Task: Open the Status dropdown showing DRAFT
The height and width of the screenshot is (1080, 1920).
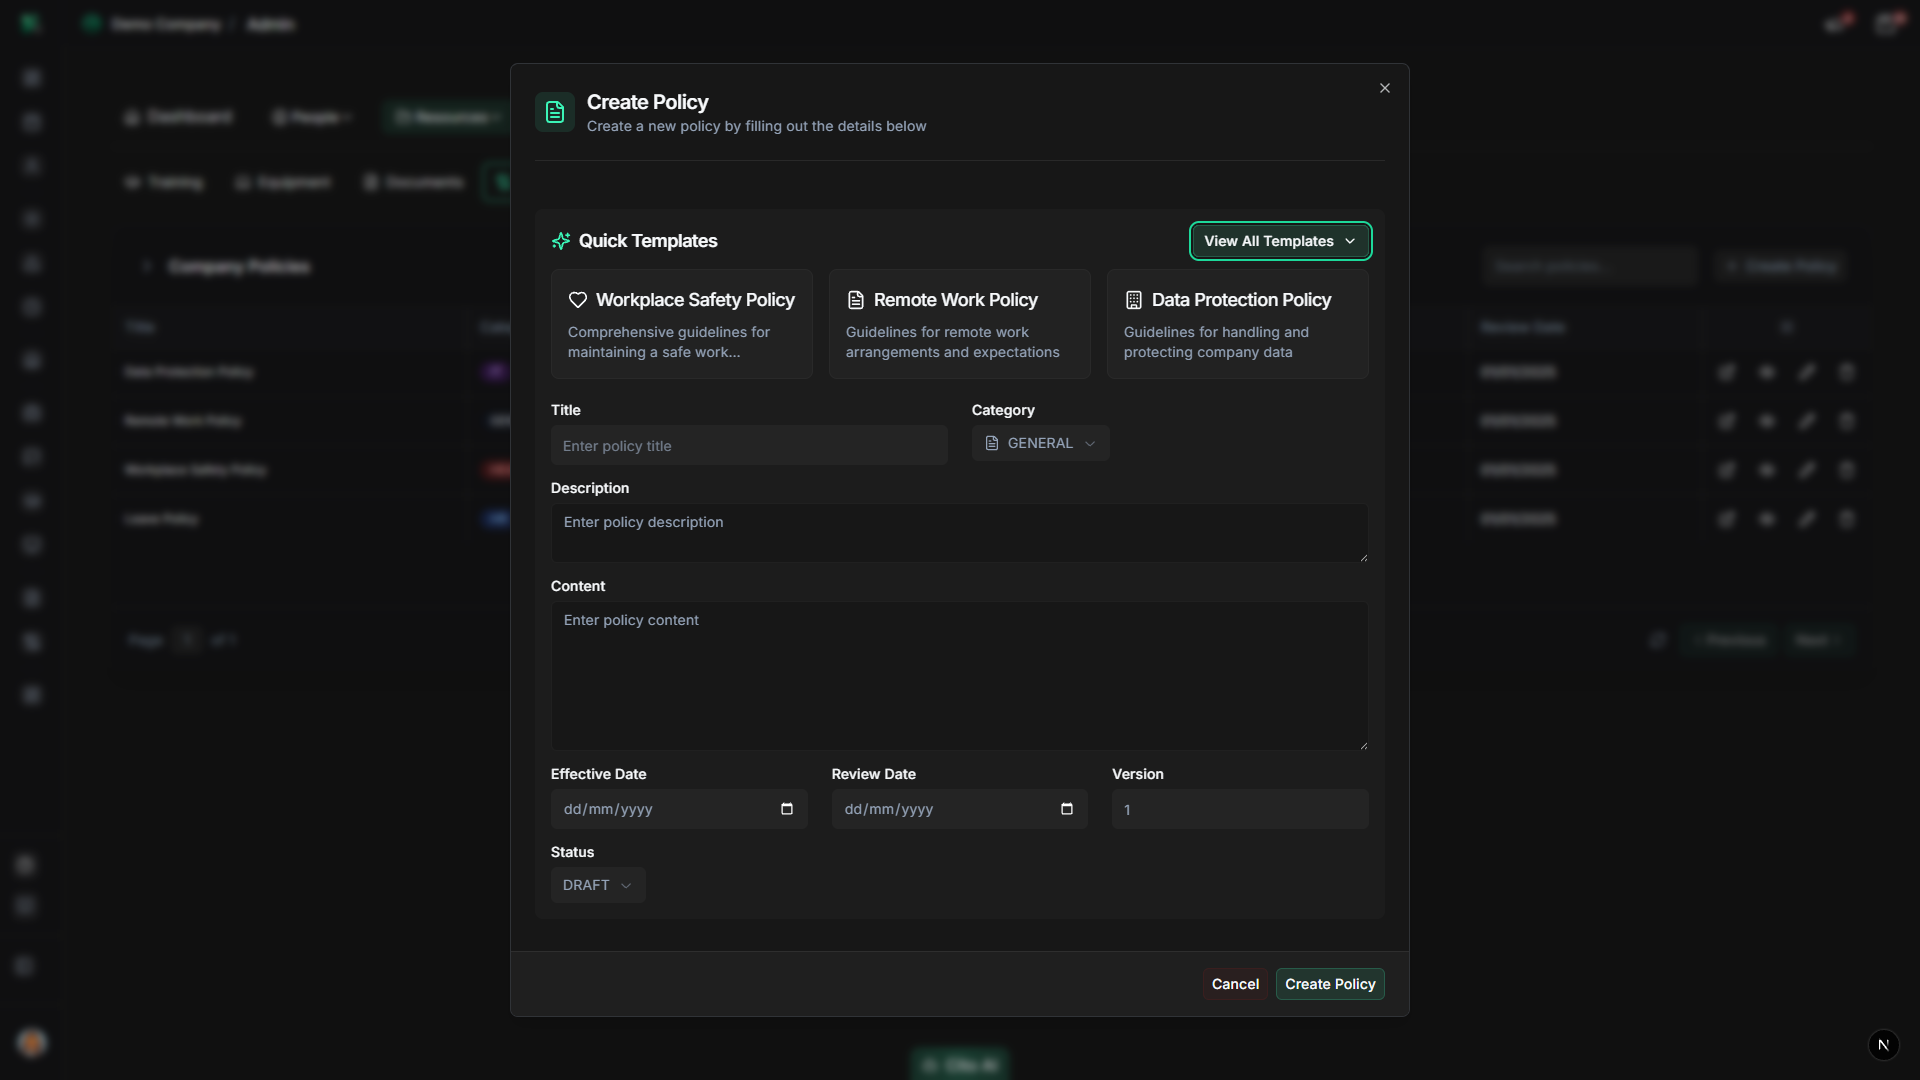Action: [x=597, y=885]
